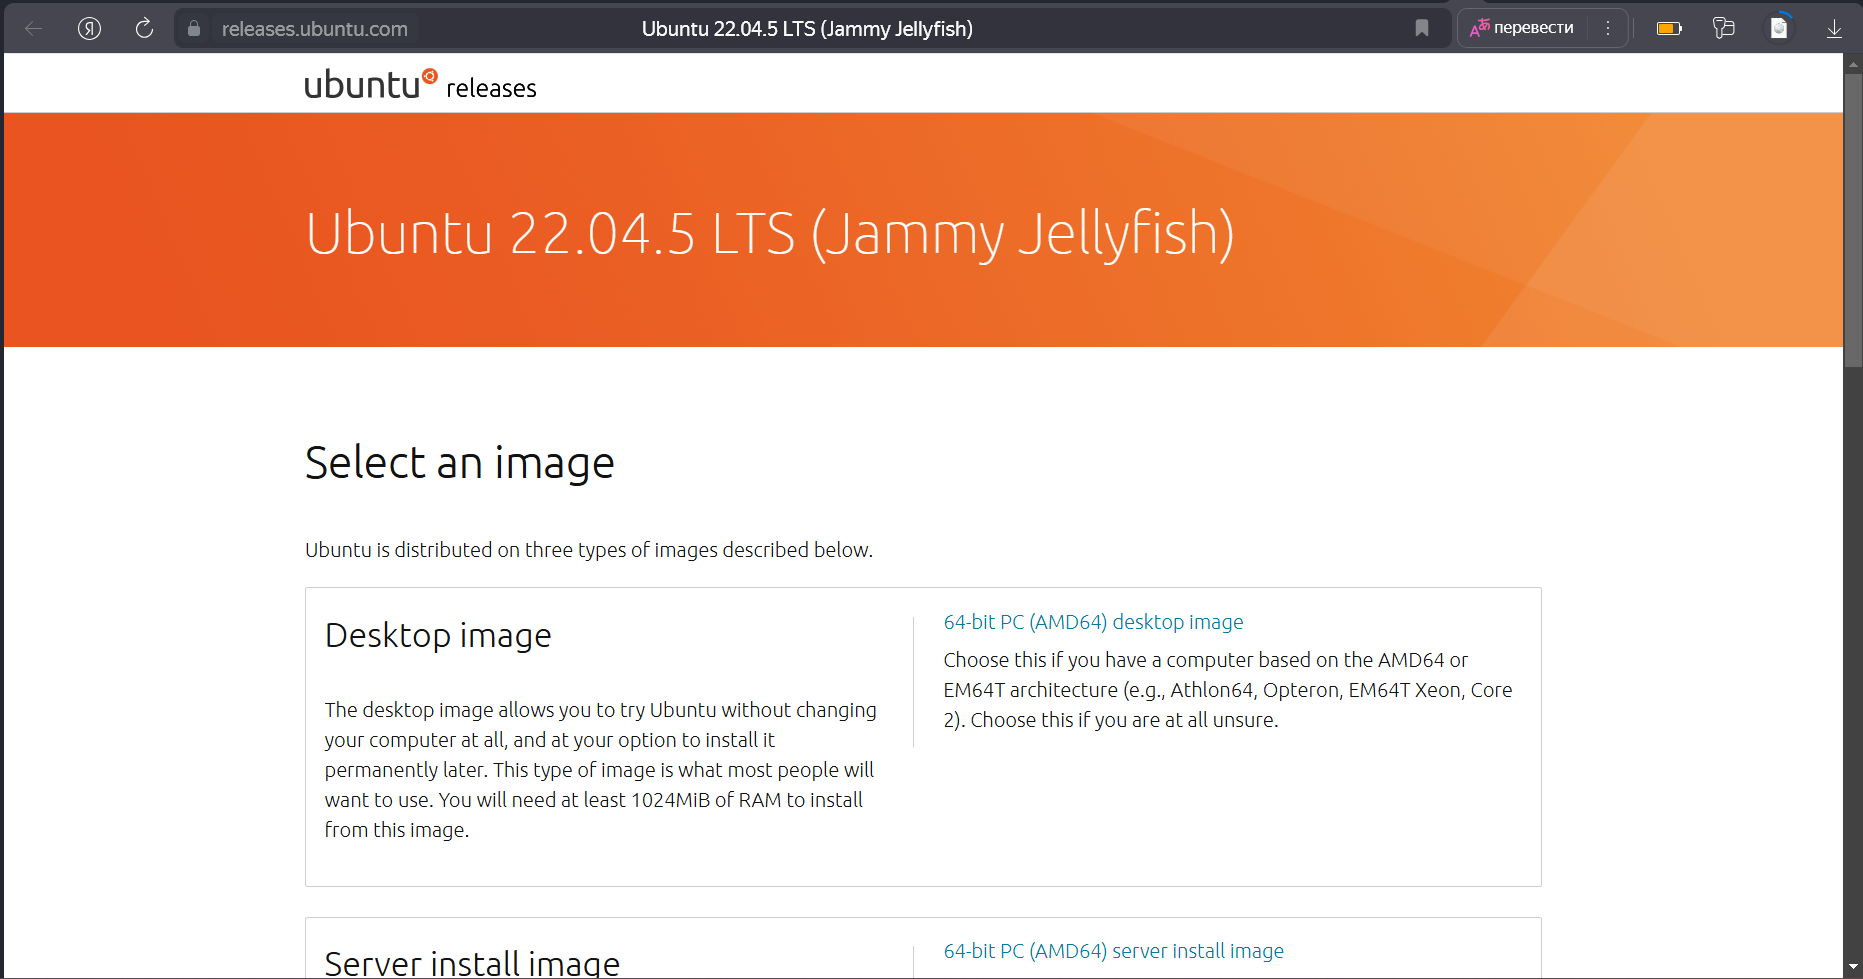Open 64-bit PC (AMD64) server install image link
Image resolution: width=1863 pixels, height=979 pixels.
(1113, 951)
